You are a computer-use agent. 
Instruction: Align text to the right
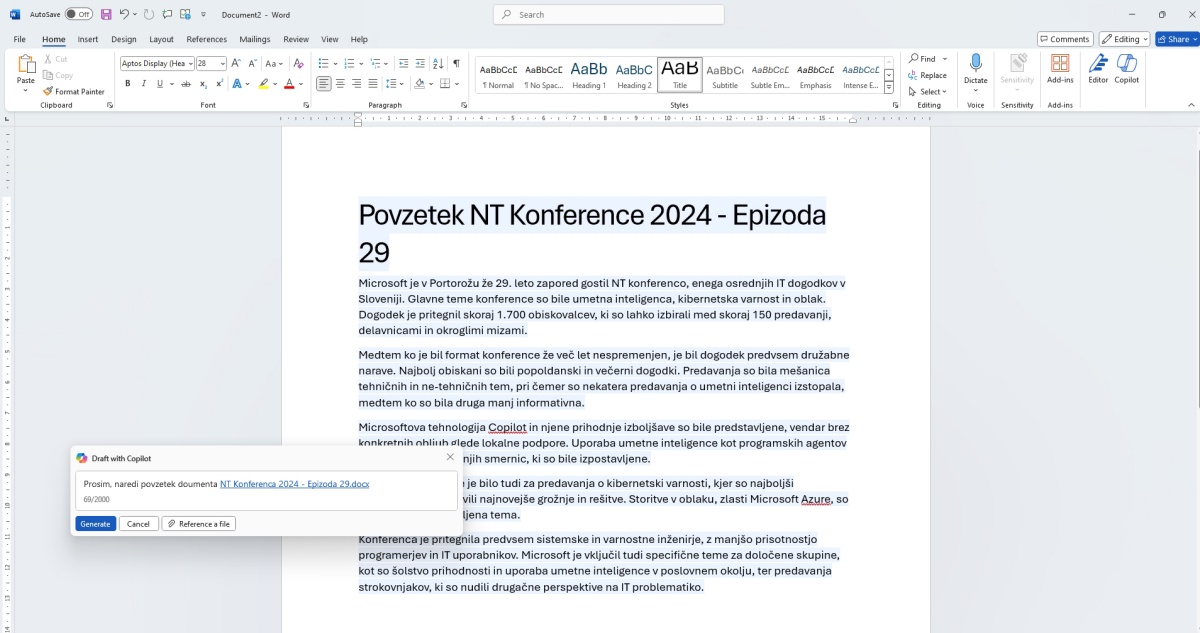tap(356, 84)
